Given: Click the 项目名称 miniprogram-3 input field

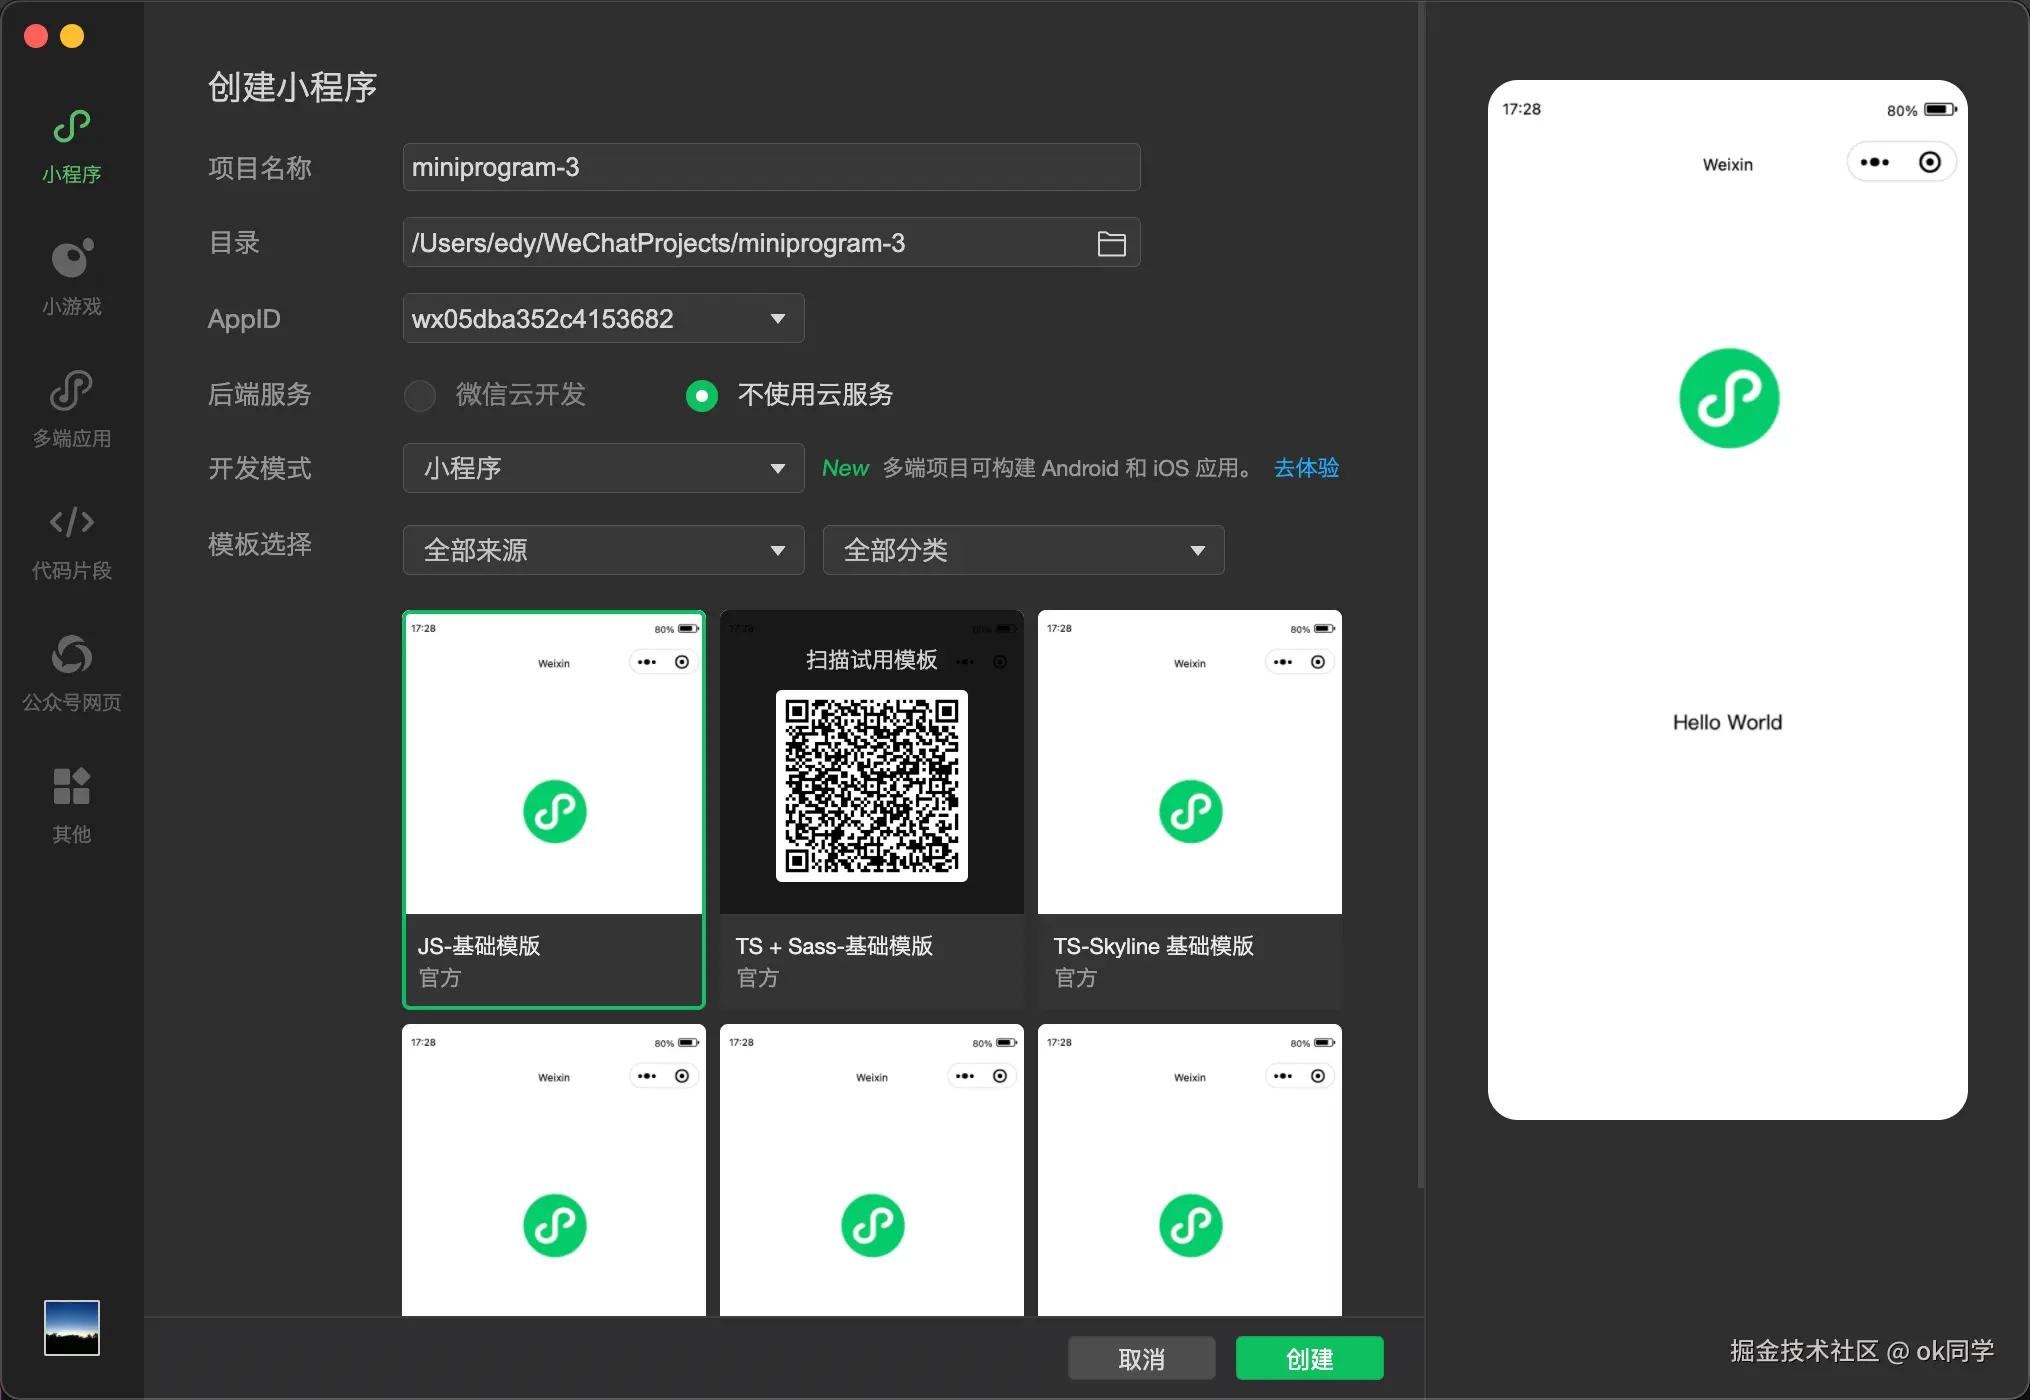Looking at the screenshot, I should [x=770, y=167].
